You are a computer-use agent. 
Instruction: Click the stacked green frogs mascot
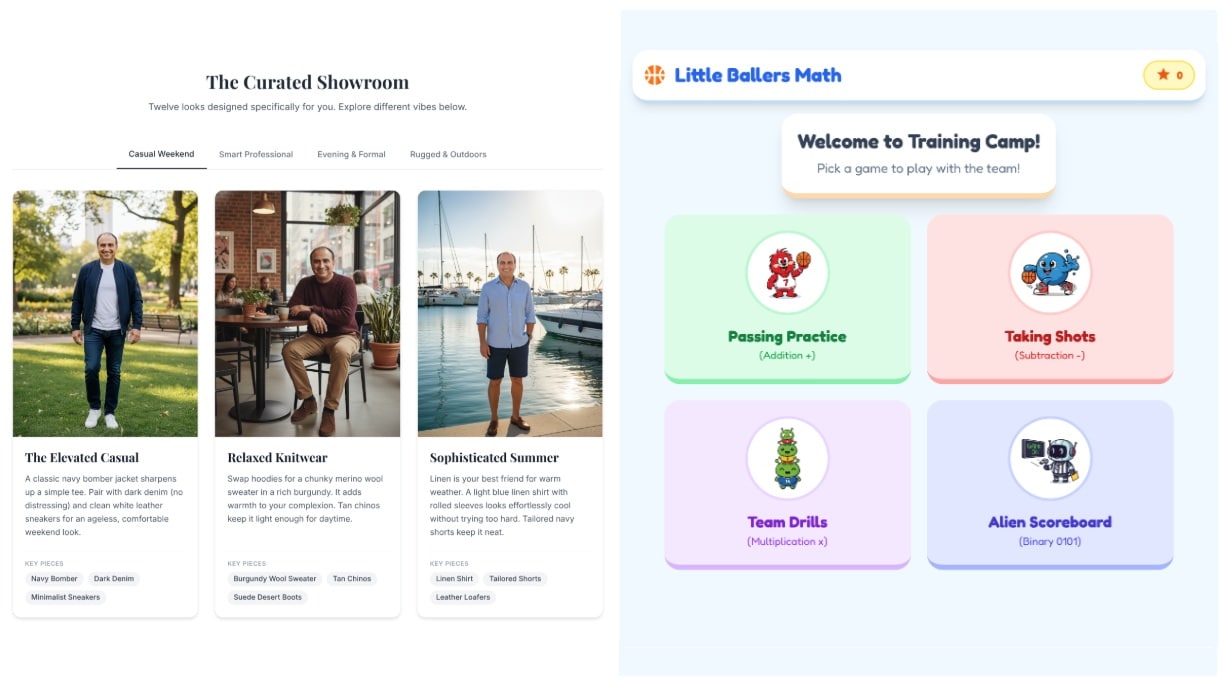point(788,458)
